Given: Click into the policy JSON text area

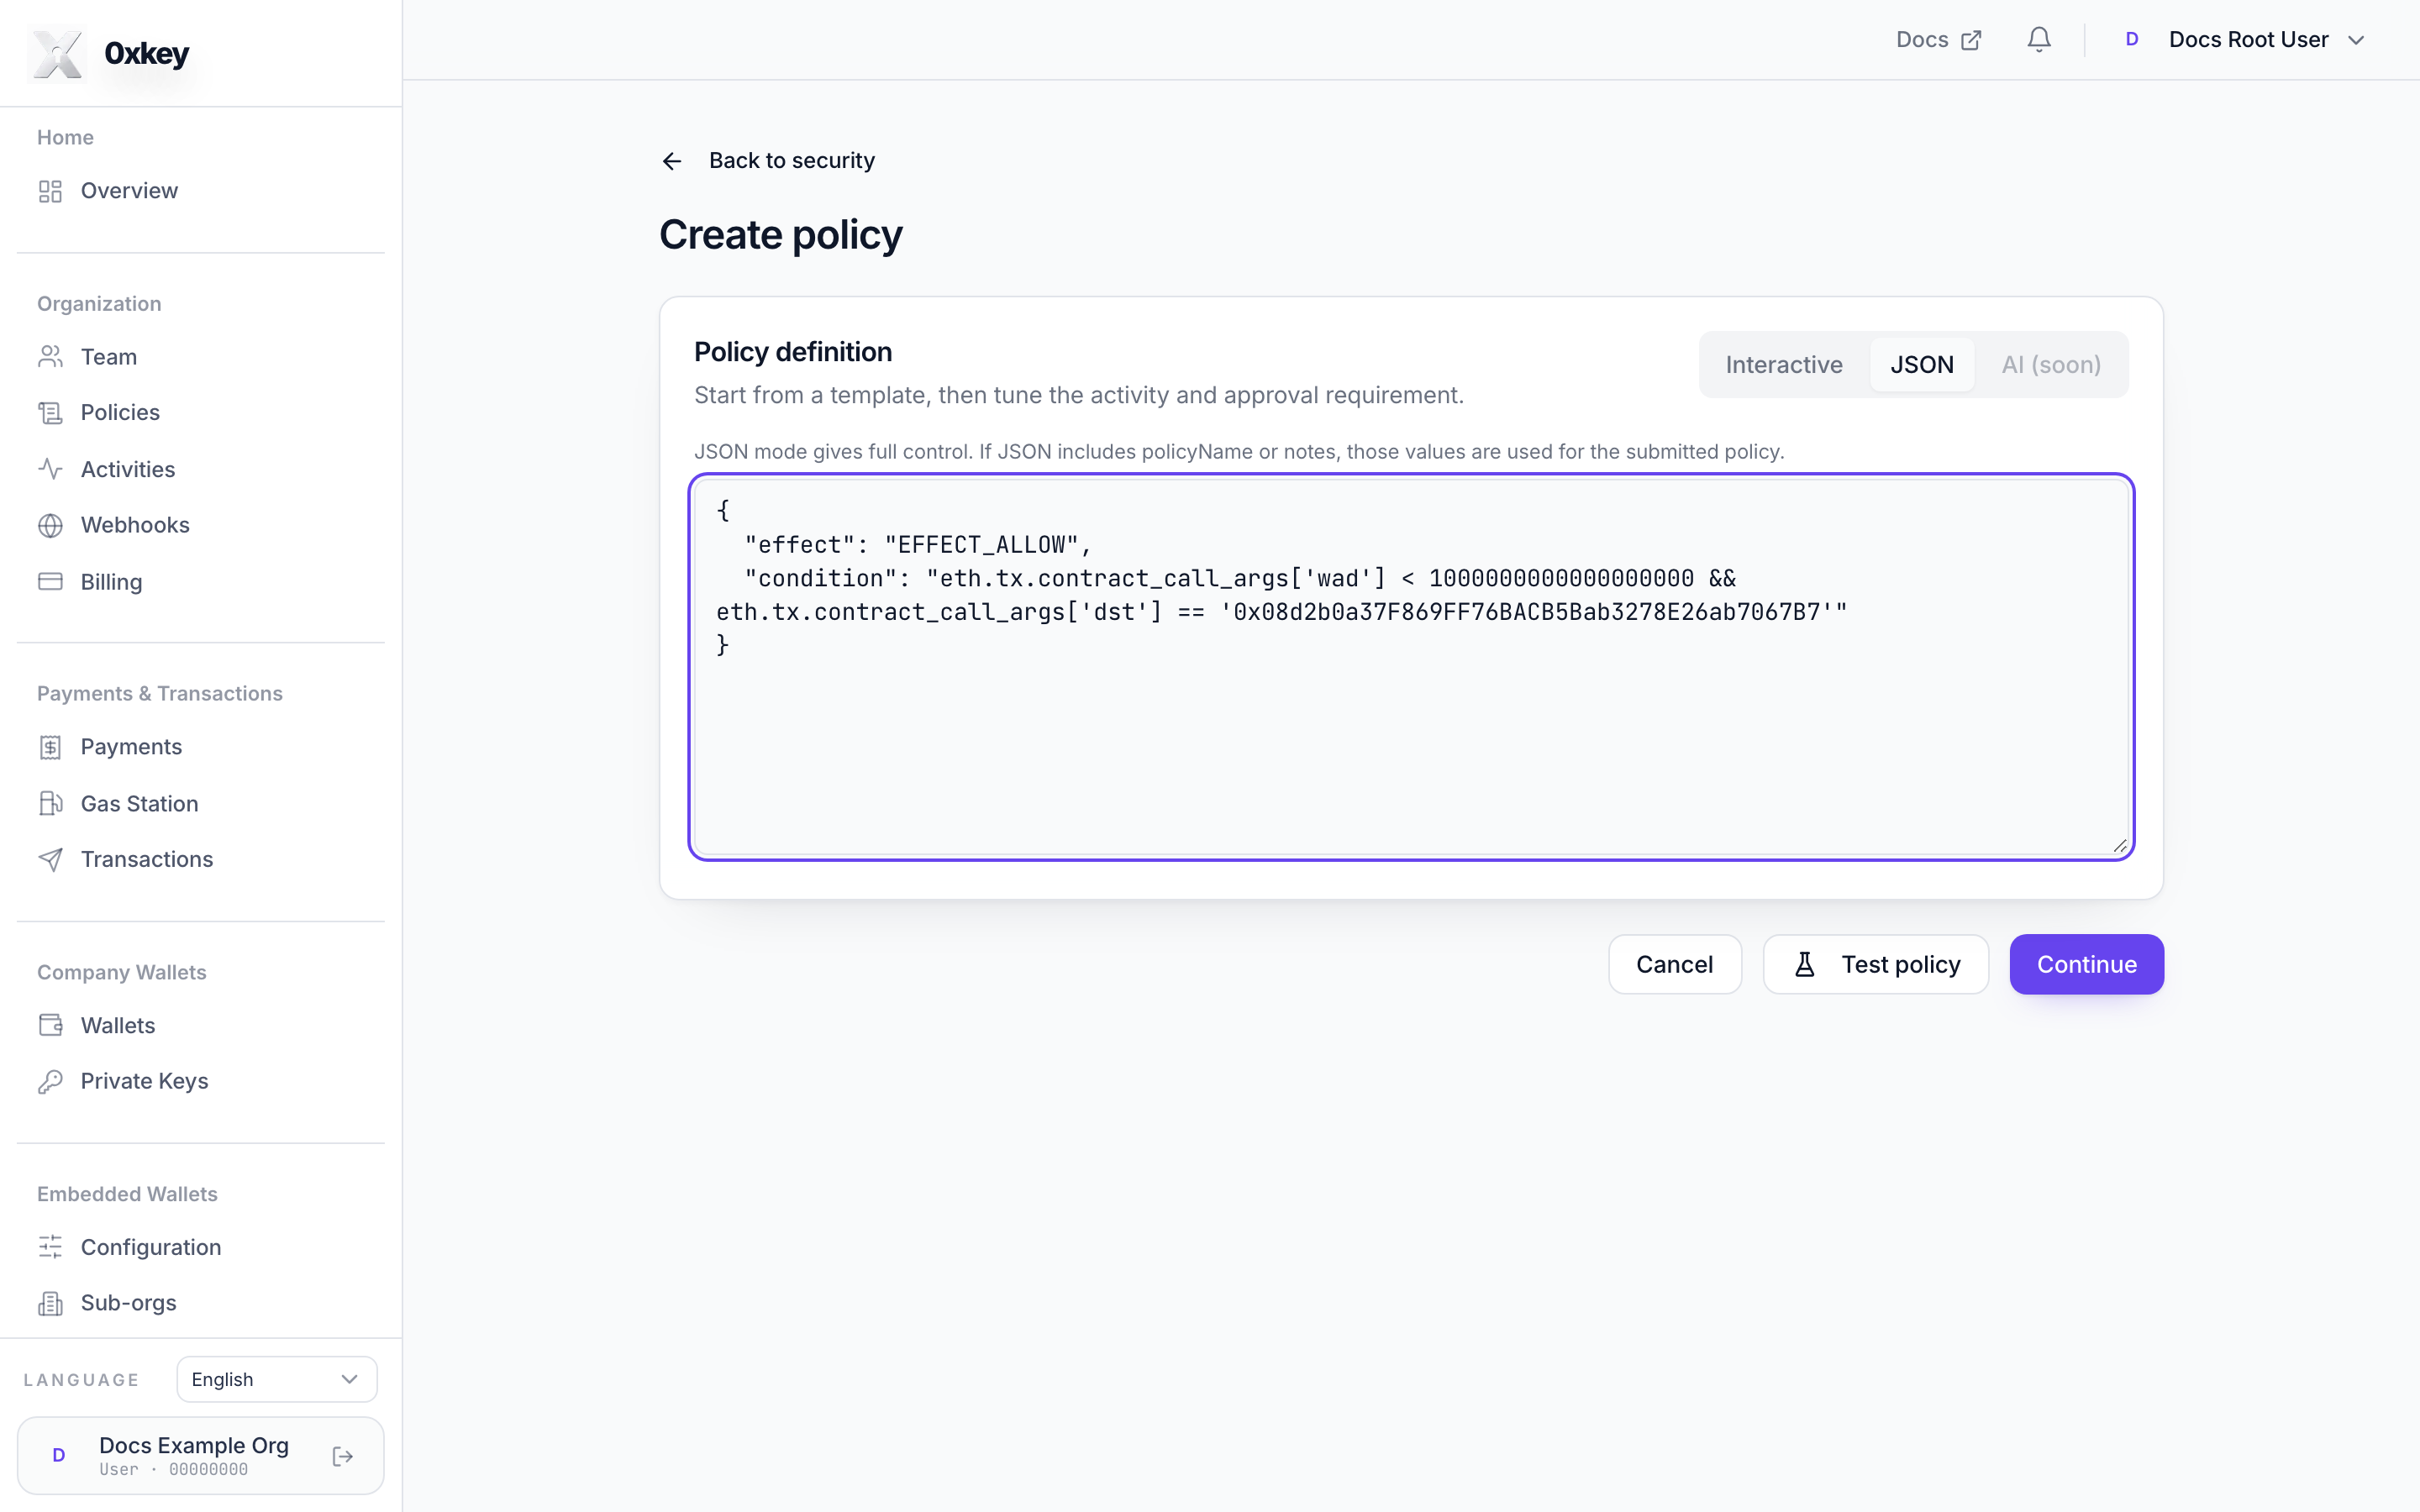Looking at the screenshot, I should coord(1411,667).
